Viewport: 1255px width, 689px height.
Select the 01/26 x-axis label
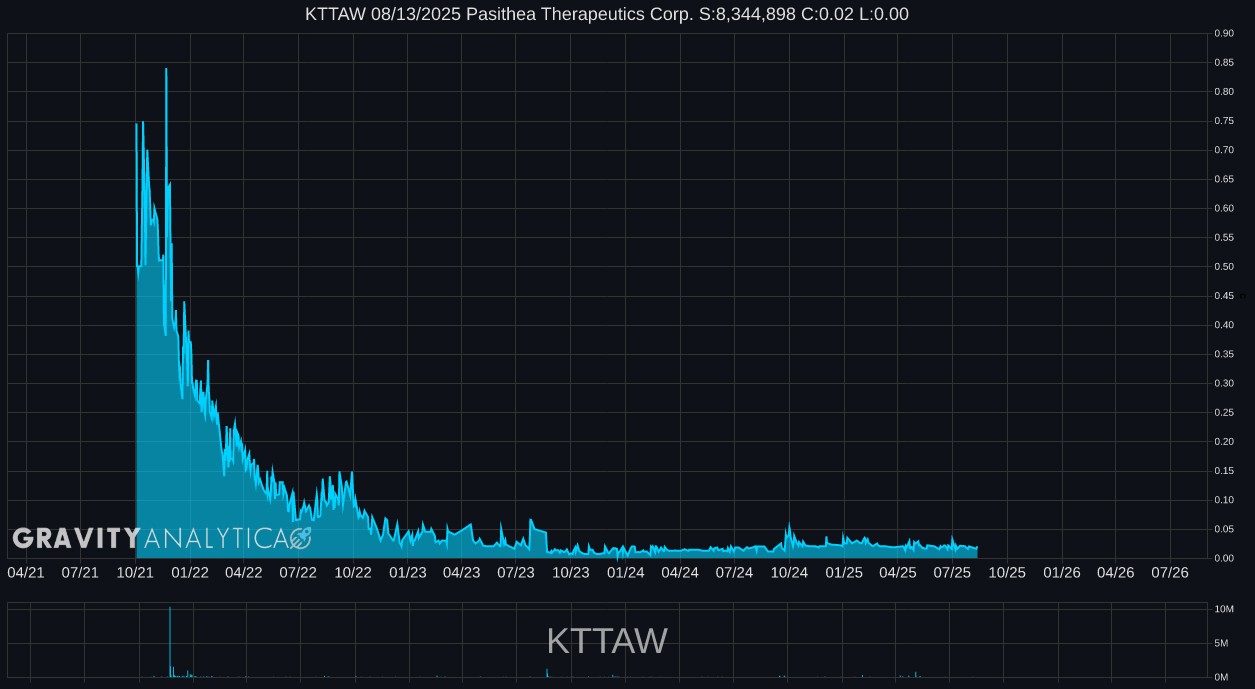pyautogui.click(x=1062, y=572)
